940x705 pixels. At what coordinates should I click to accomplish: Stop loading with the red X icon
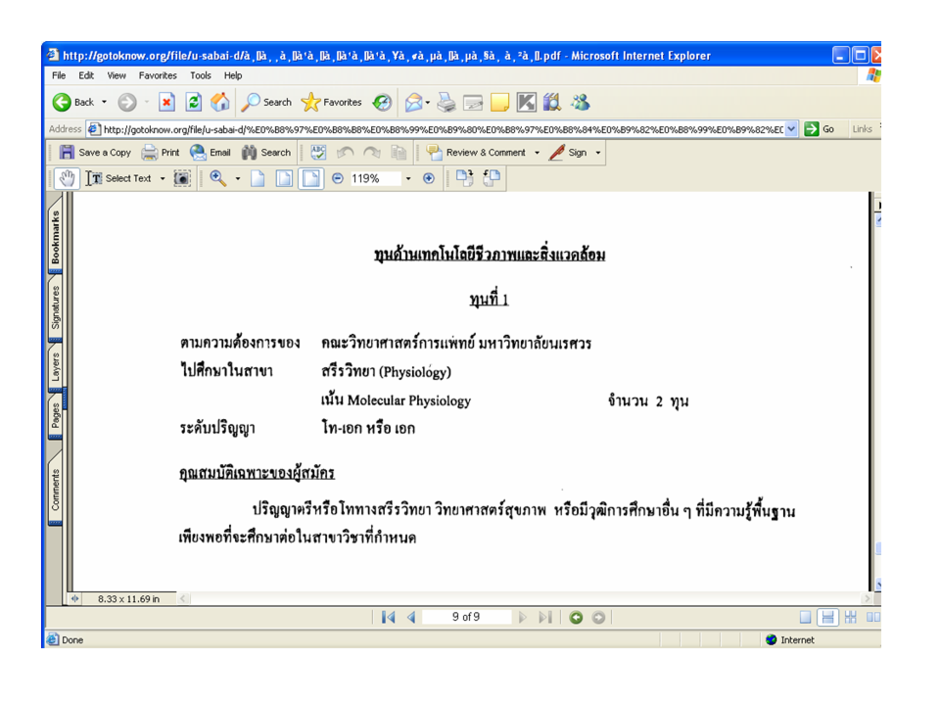(167, 103)
